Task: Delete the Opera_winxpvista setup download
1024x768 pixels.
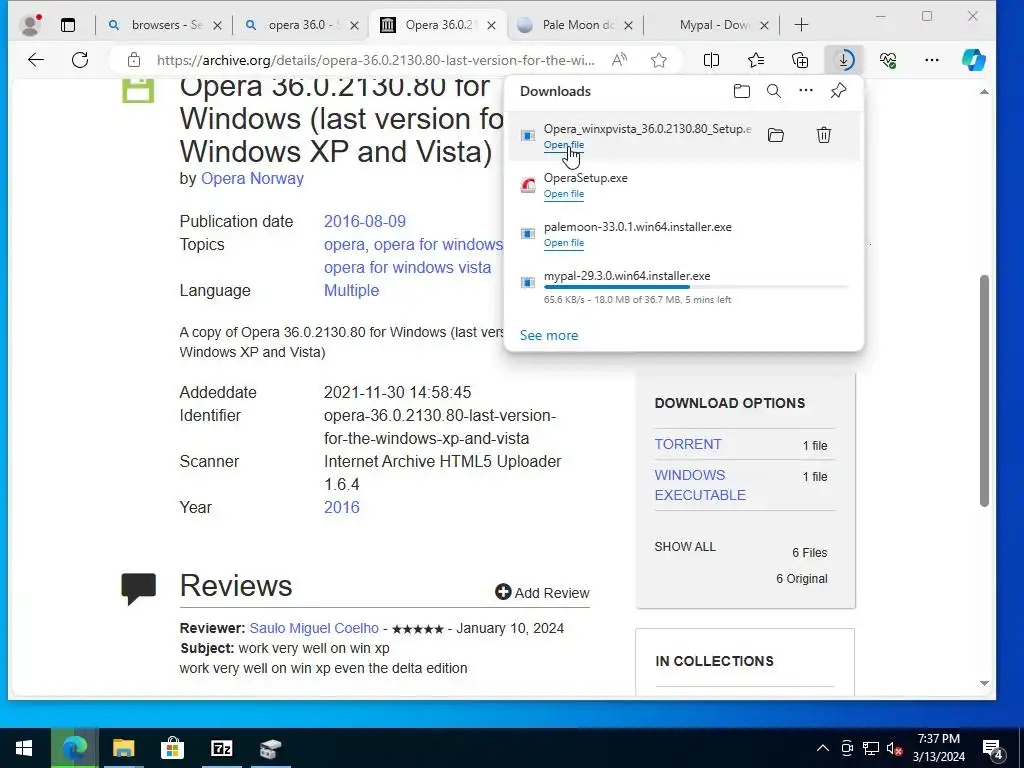Action: pos(824,135)
